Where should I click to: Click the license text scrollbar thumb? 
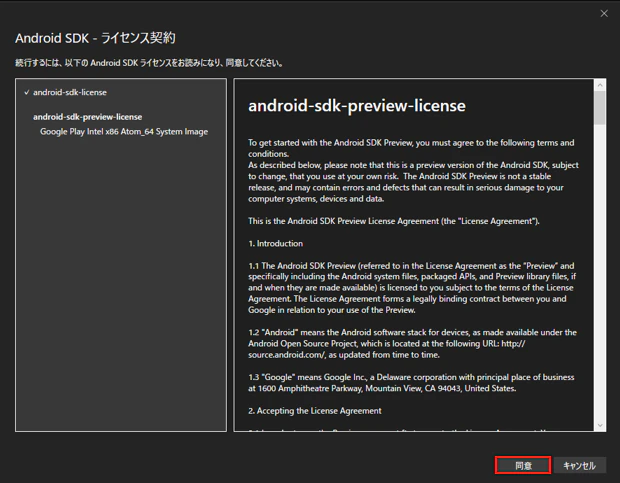(x=600, y=108)
